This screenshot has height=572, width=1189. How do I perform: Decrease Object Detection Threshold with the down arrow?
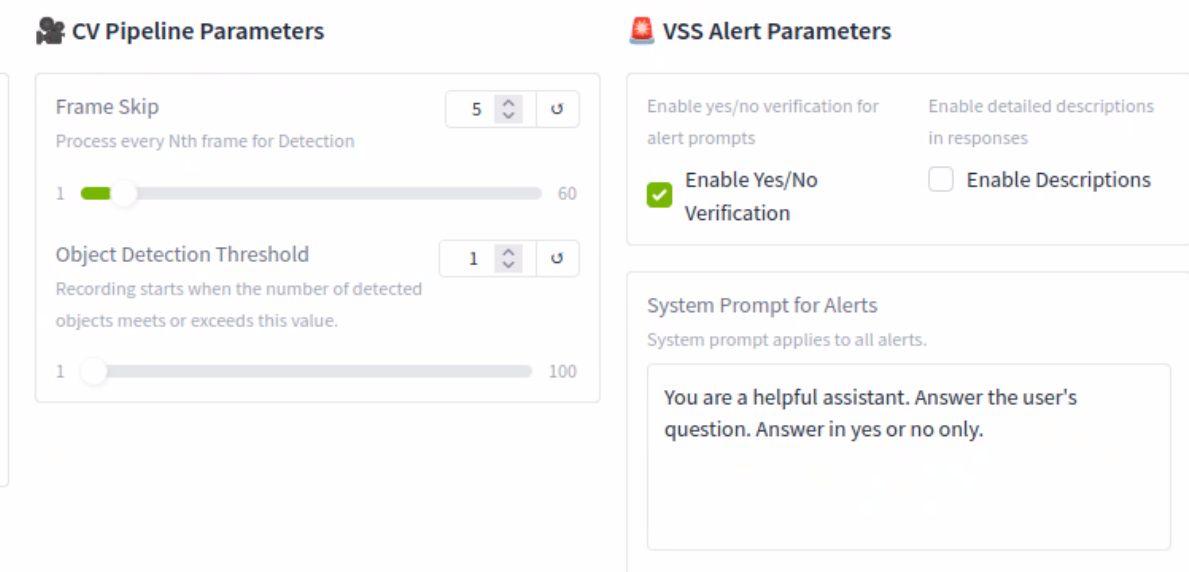(x=509, y=266)
